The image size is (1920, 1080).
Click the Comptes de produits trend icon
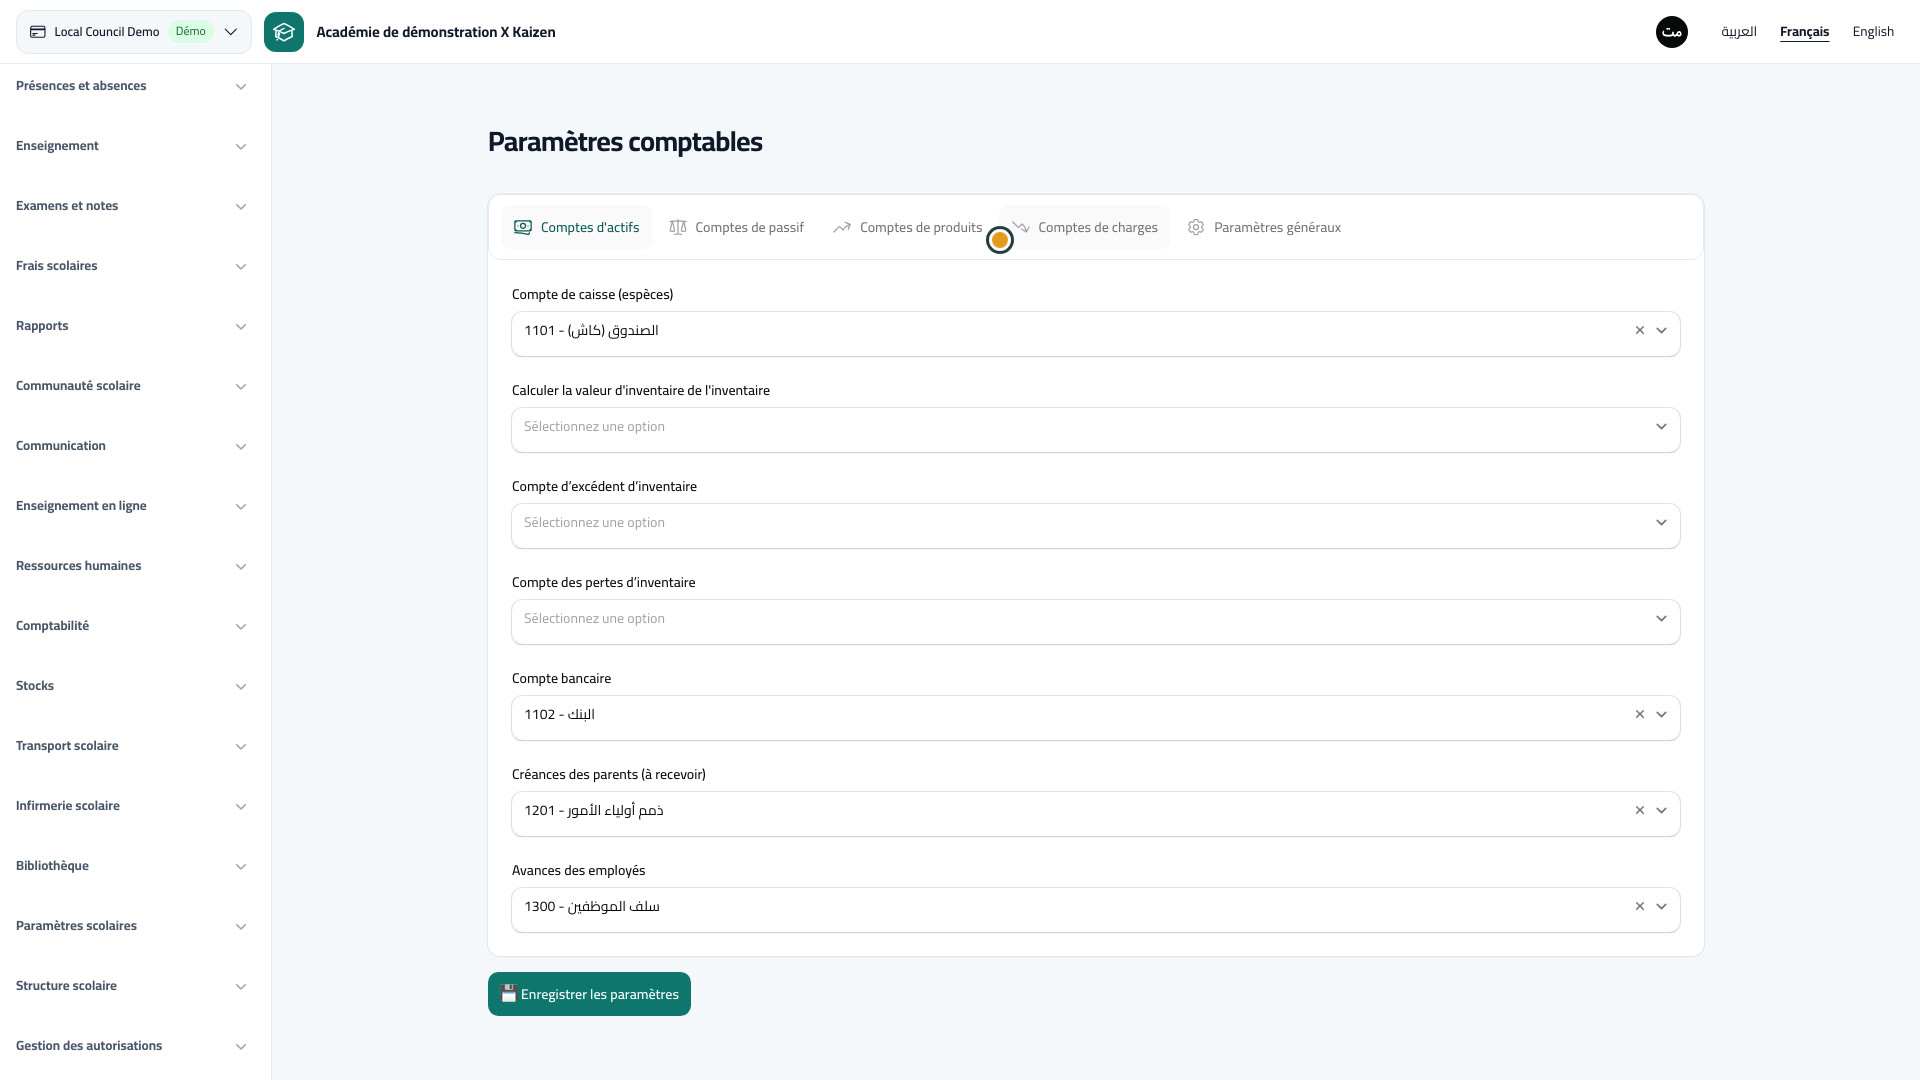tap(842, 227)
